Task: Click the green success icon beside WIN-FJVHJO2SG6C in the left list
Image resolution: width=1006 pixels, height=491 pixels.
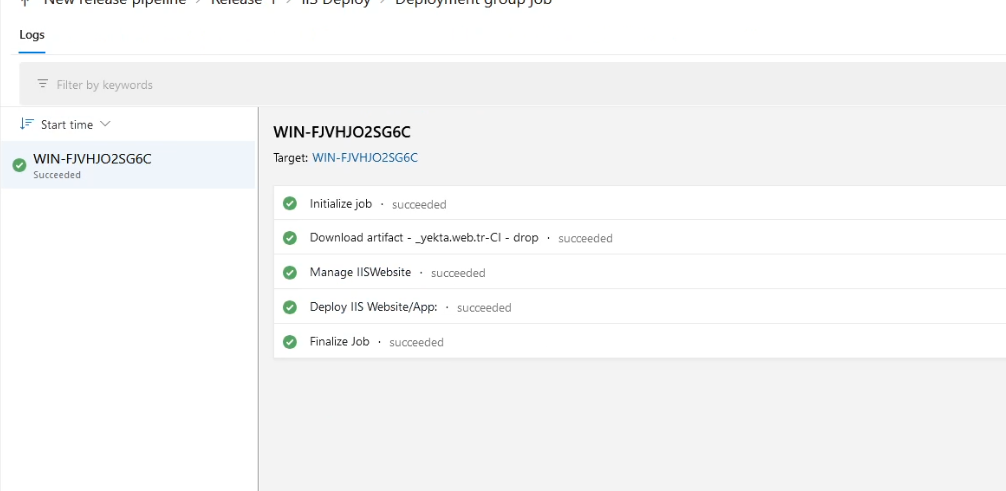Action: coord(19,165)
